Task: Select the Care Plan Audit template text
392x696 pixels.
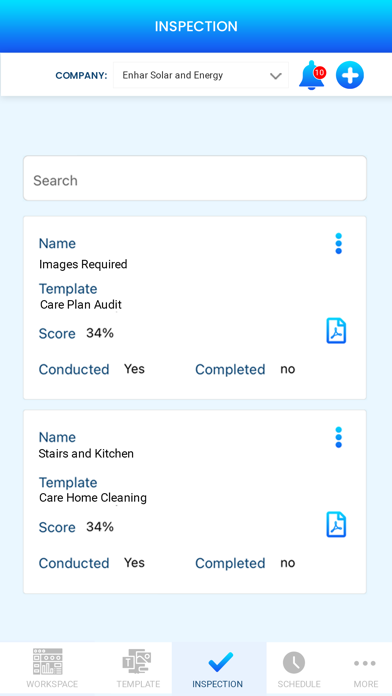Action: [81, 304]
